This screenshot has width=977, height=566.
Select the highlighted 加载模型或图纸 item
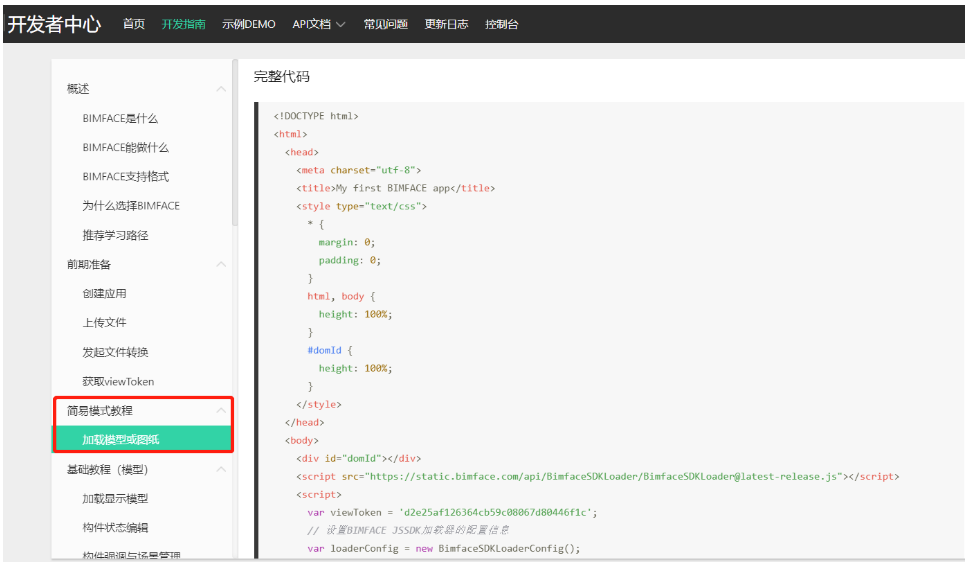[143, 439]
